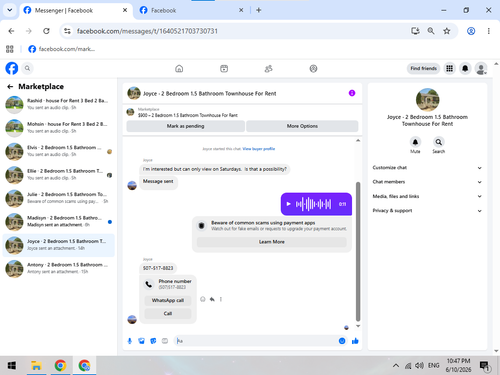Image resolution: width=500 pixels, height=375 pixels.
Task: Open Friends icon in top navigation
Action: 269,69
